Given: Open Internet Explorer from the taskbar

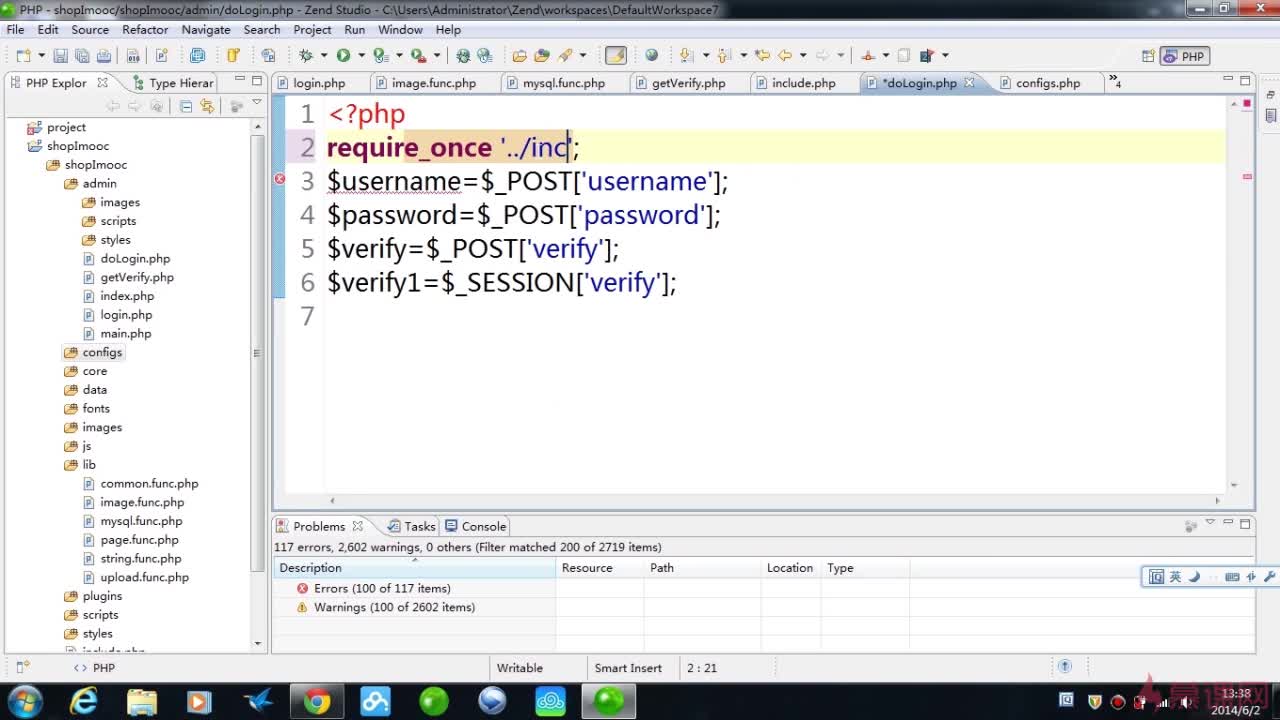Looking at the screenshot, I should pyautogui.click(x=84, y=702).
